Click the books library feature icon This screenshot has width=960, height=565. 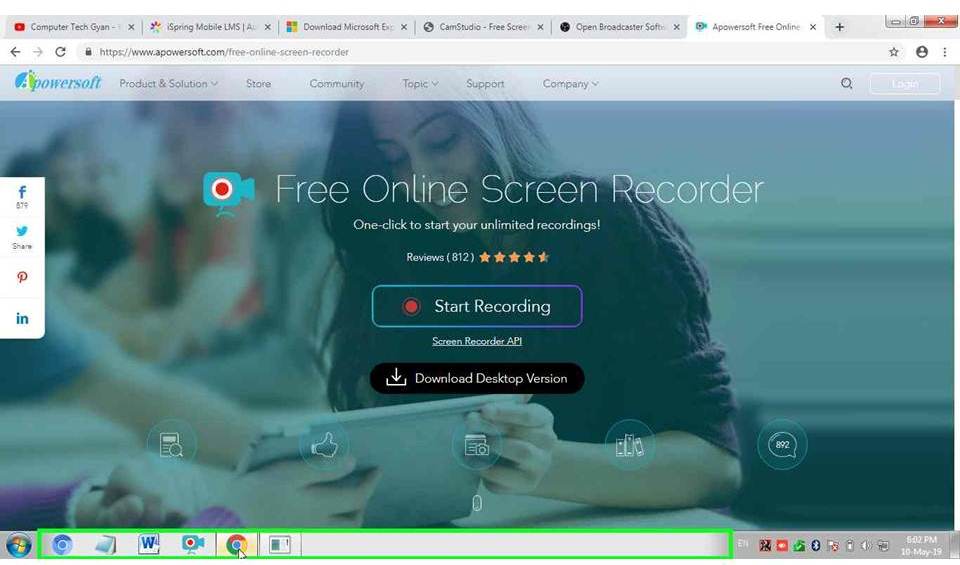[x=629, y=444]
